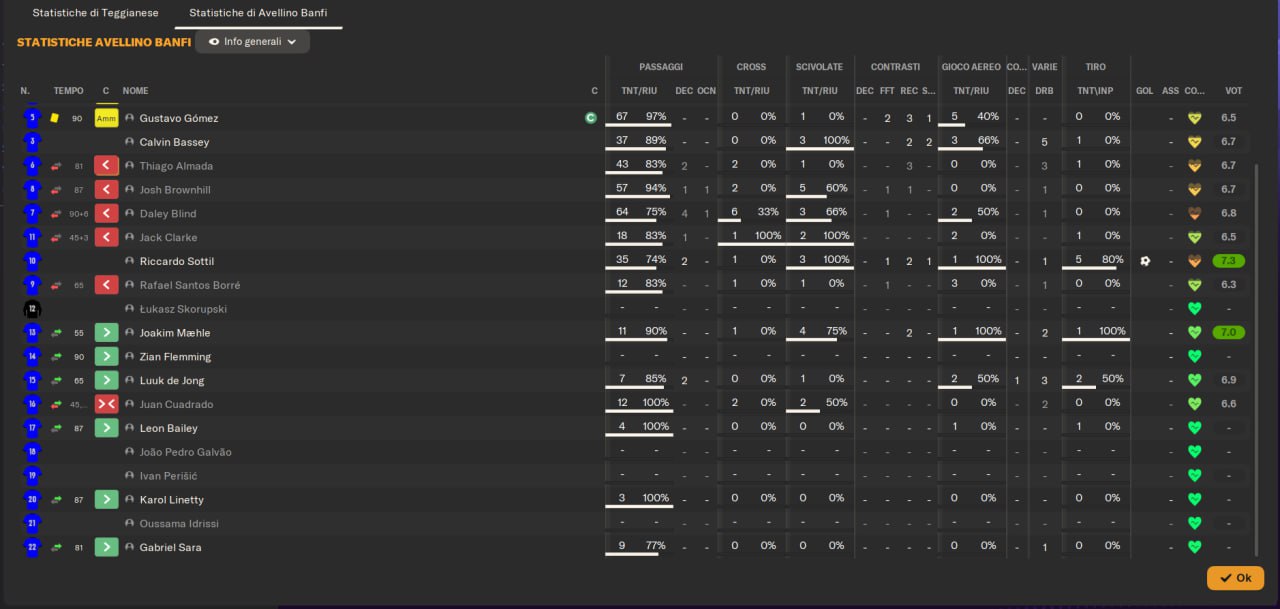Click Riccardo Sottil's 7.3 rating badge
This screenshot has width=1280, height=609.
click(1228, 261)
